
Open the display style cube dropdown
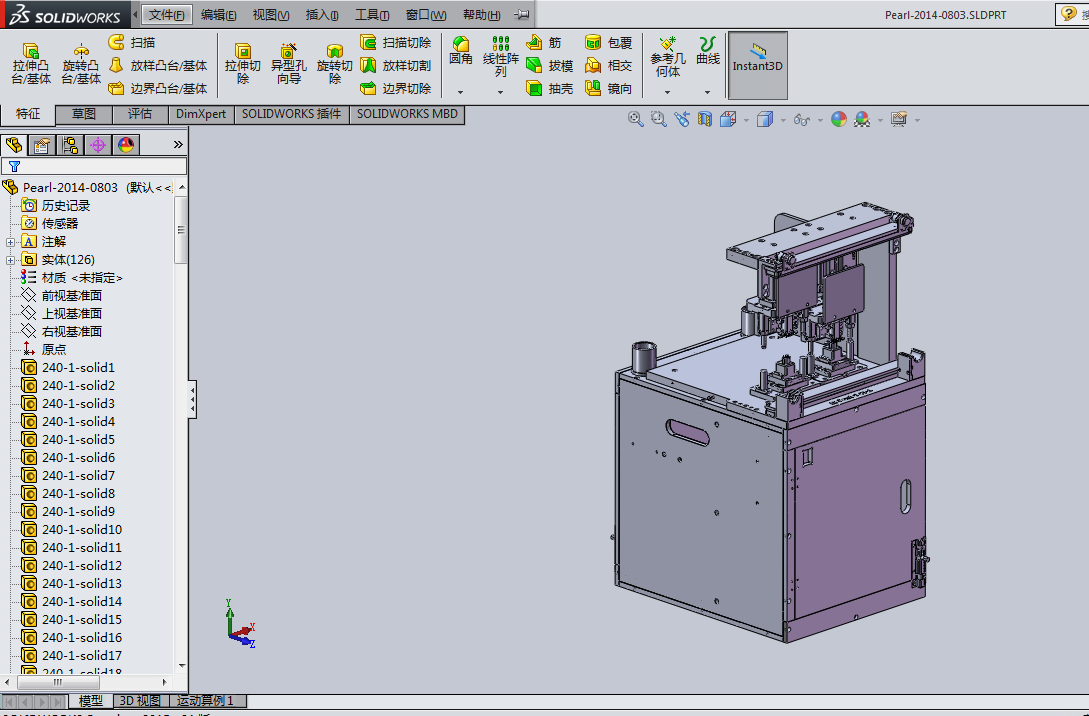click(783, 120)
